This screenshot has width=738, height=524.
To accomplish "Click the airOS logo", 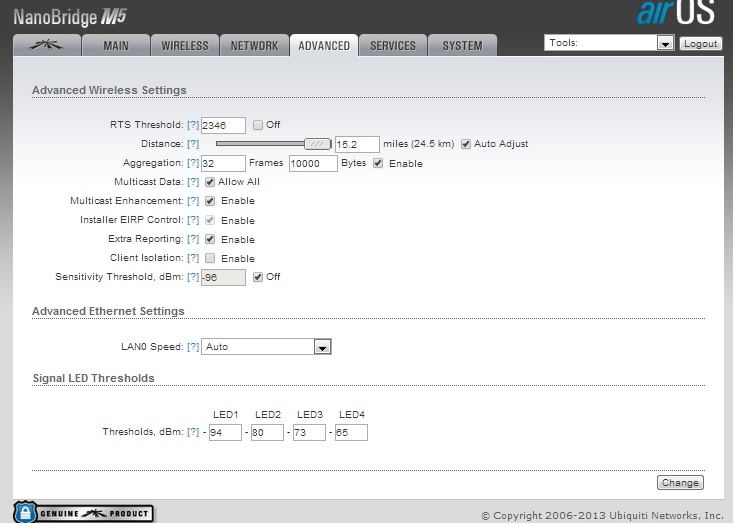I will [676, 12].
